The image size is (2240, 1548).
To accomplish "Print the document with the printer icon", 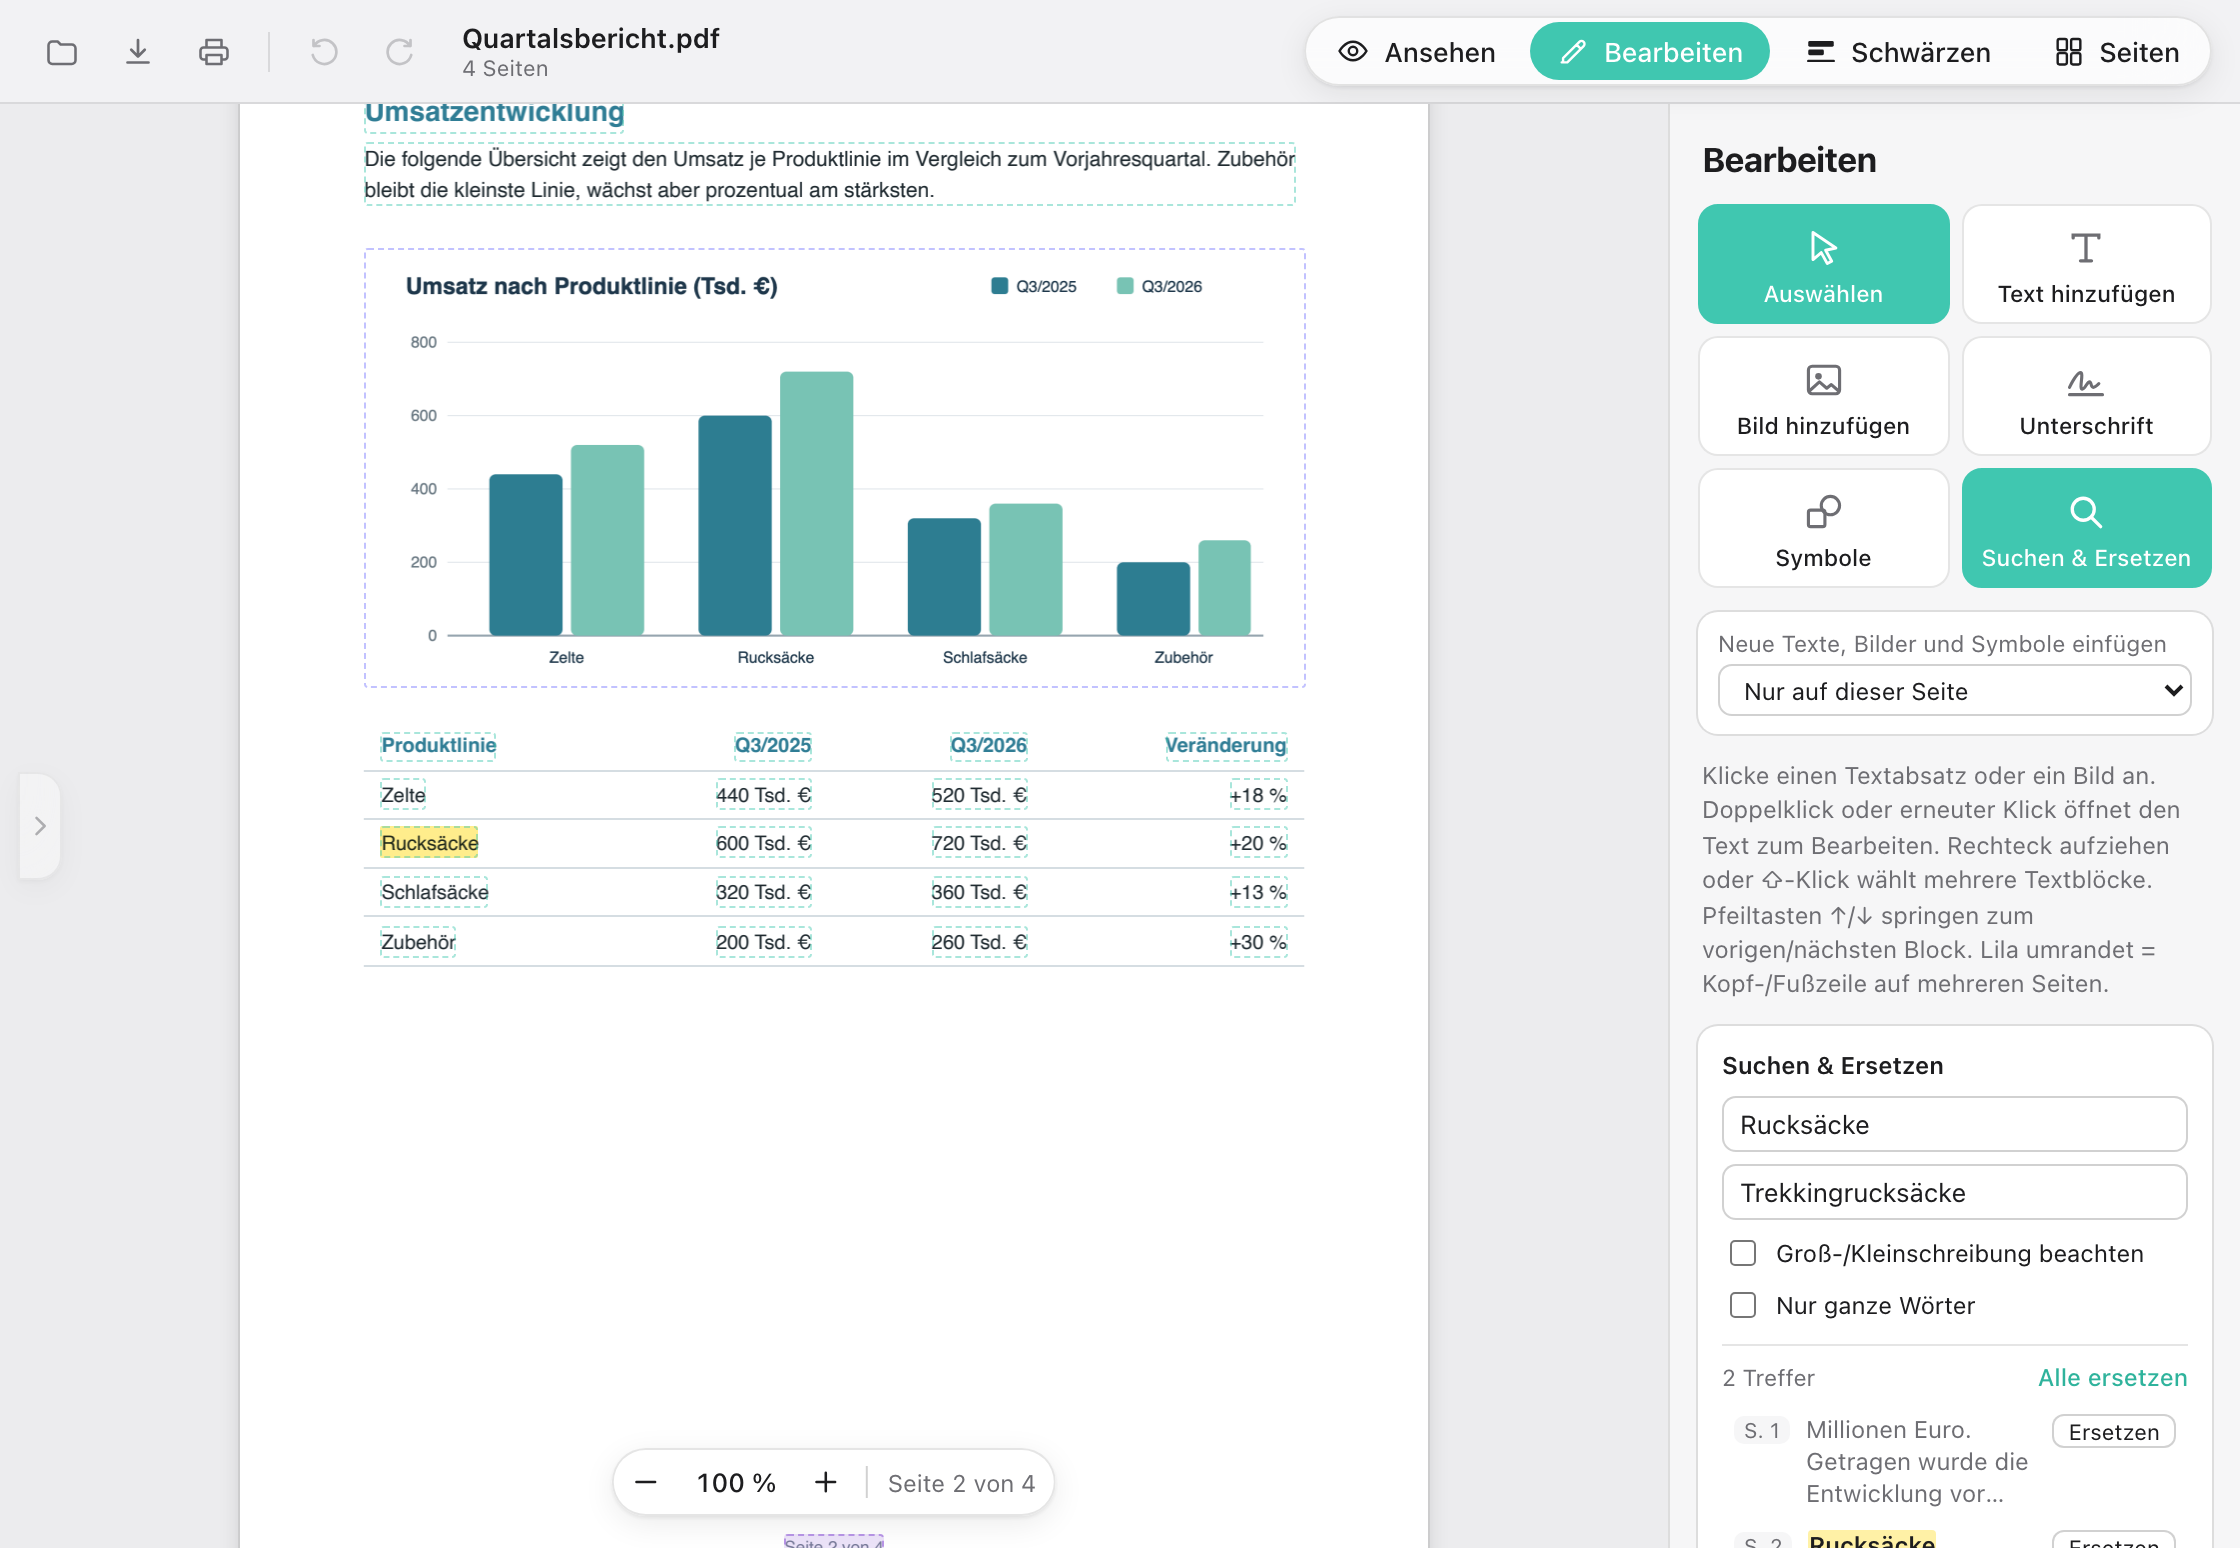I will tap(214, 52).
